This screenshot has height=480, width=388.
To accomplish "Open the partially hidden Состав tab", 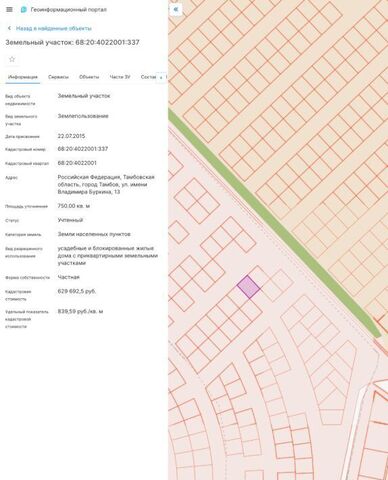I will tap(148, 77).
